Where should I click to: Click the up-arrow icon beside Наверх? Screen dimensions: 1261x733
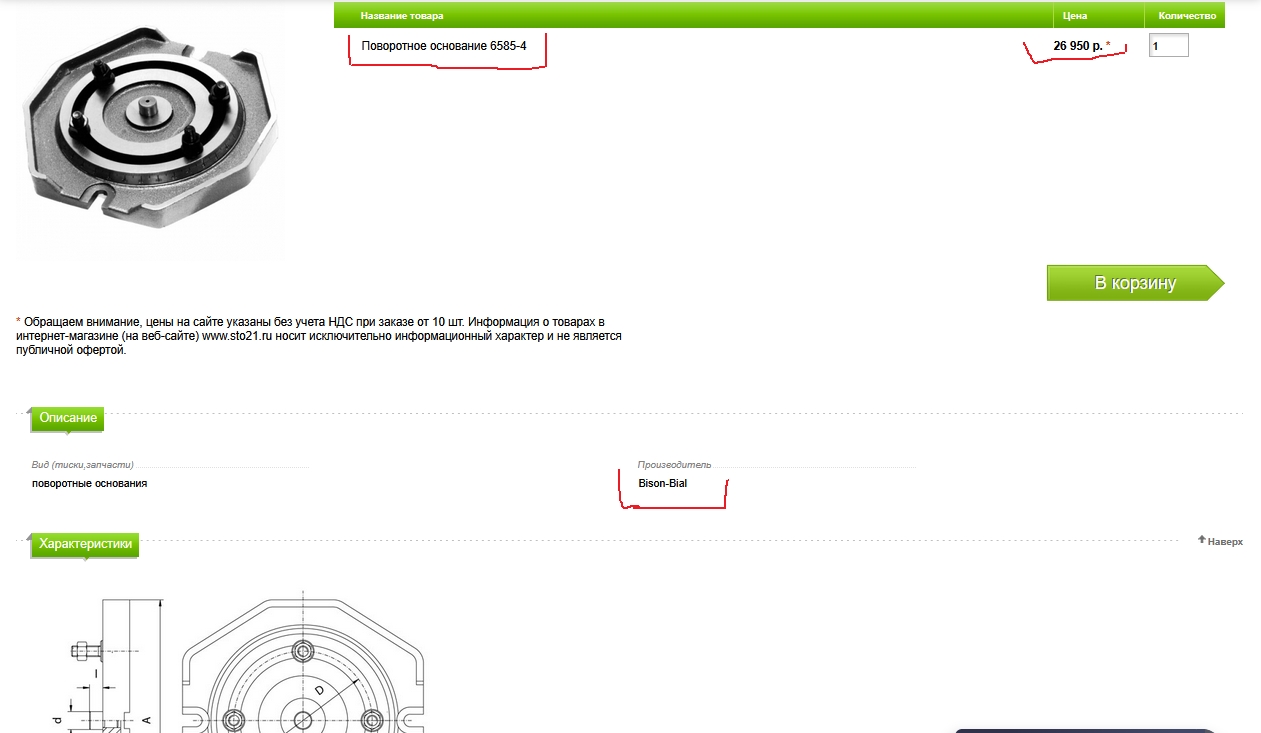[1201, 540]
